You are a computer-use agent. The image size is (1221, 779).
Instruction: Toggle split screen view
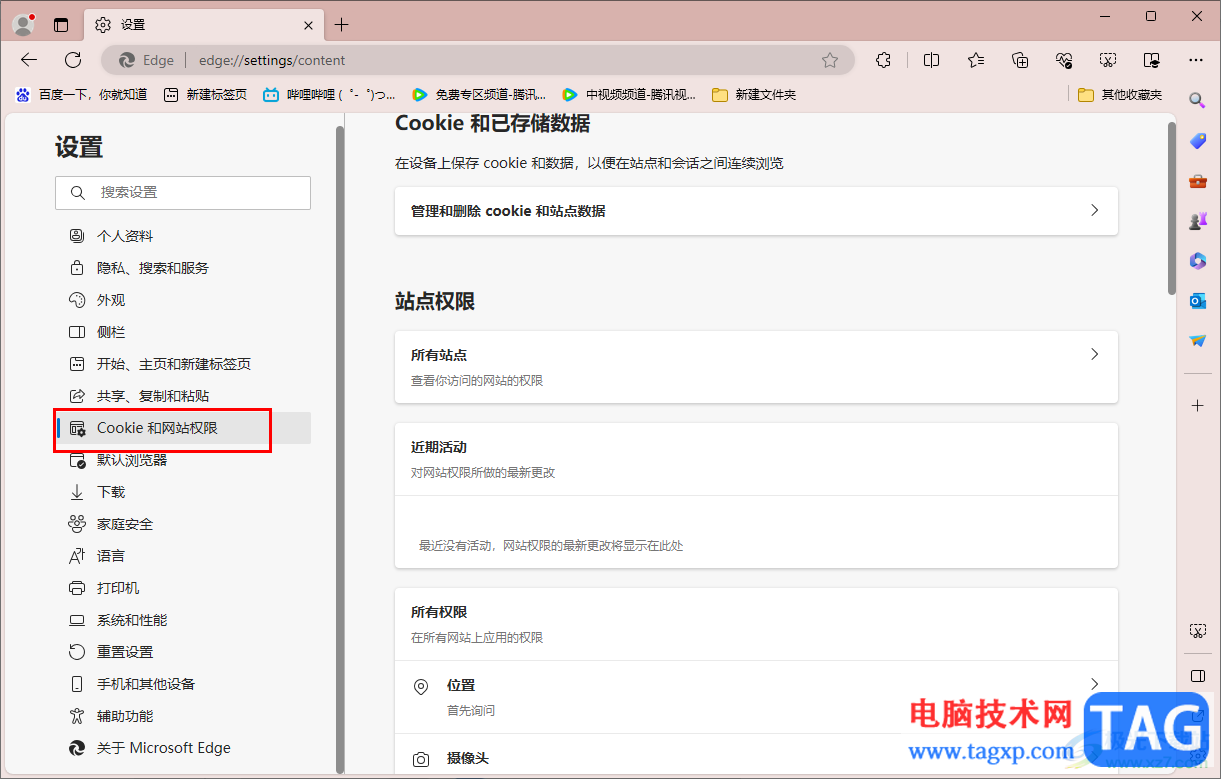[931, 60]
